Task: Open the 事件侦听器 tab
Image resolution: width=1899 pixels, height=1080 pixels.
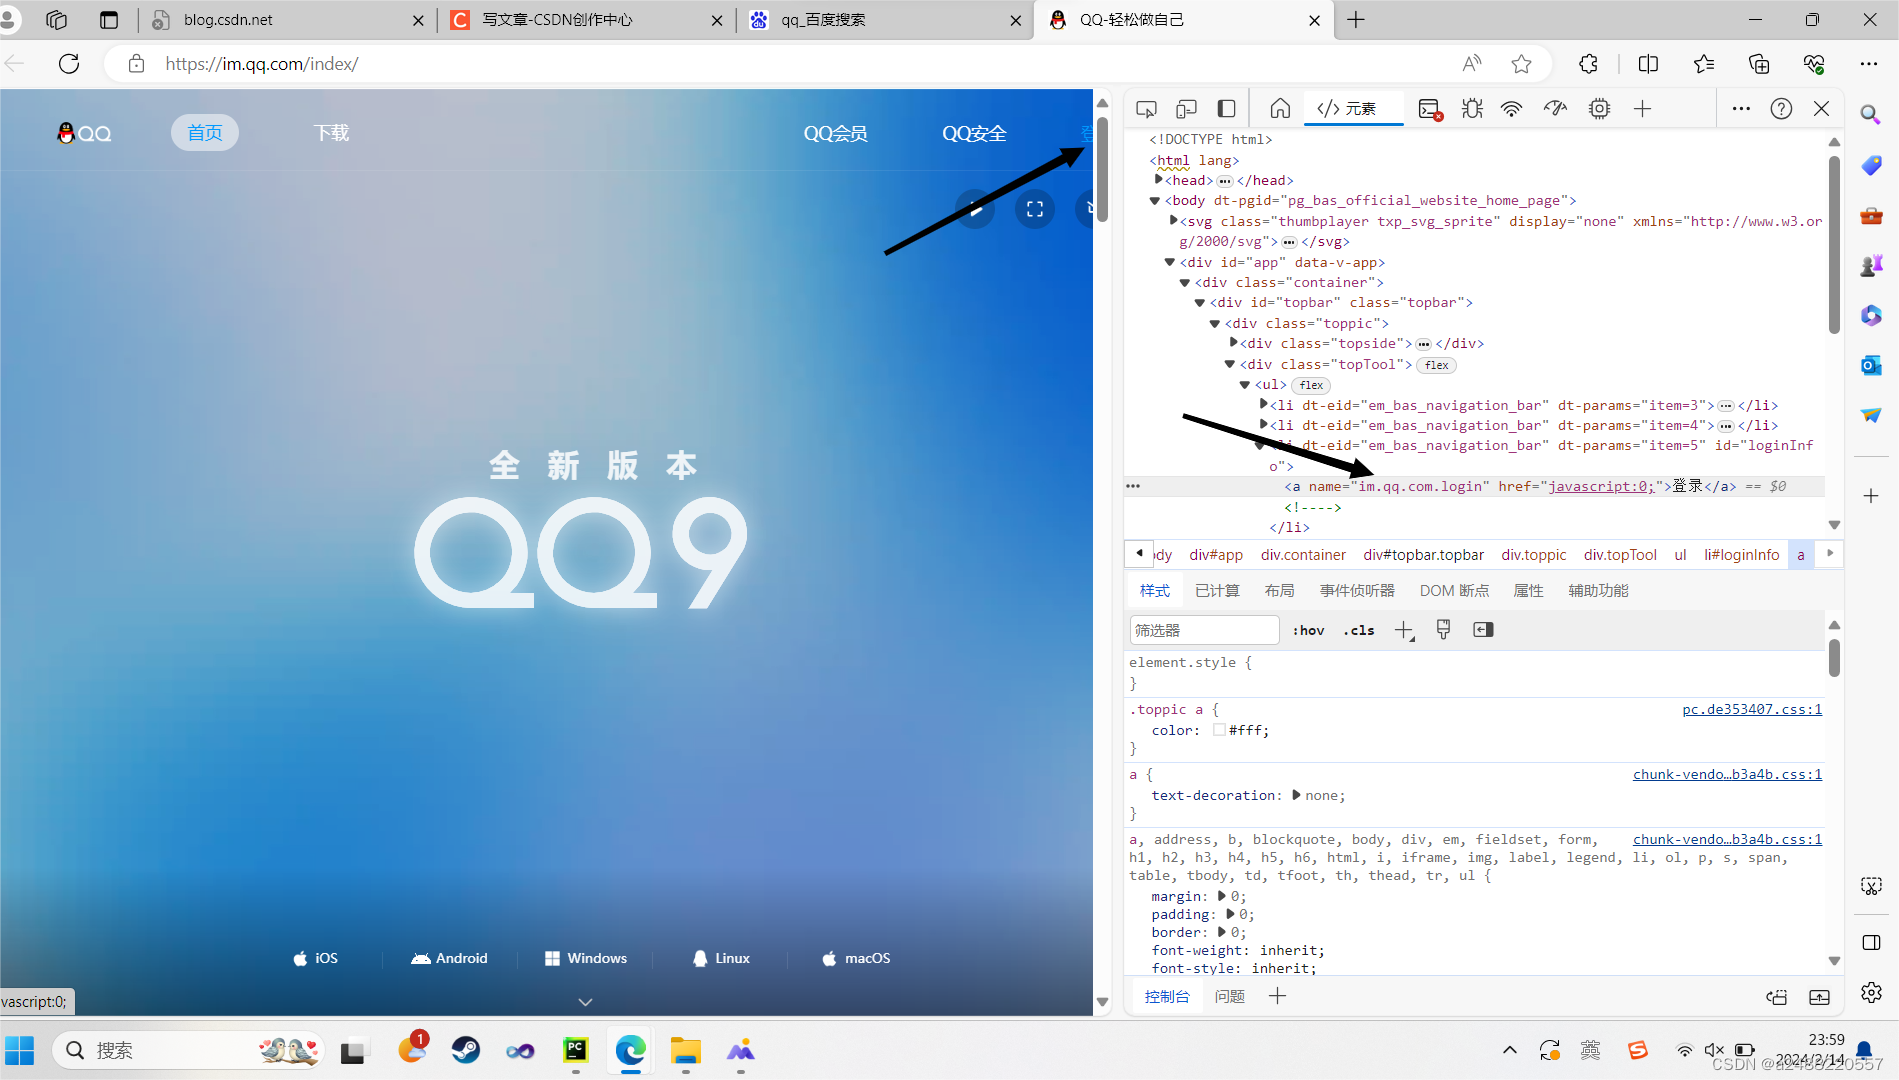Action: pyautogui.click(x=1357, y=591)
